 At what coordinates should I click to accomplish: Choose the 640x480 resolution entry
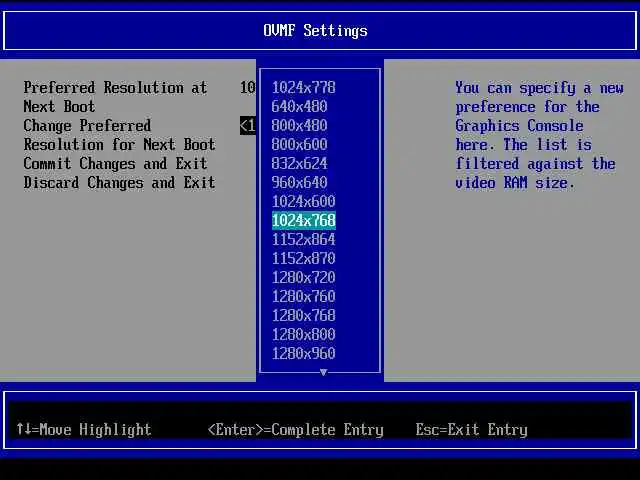299,107
